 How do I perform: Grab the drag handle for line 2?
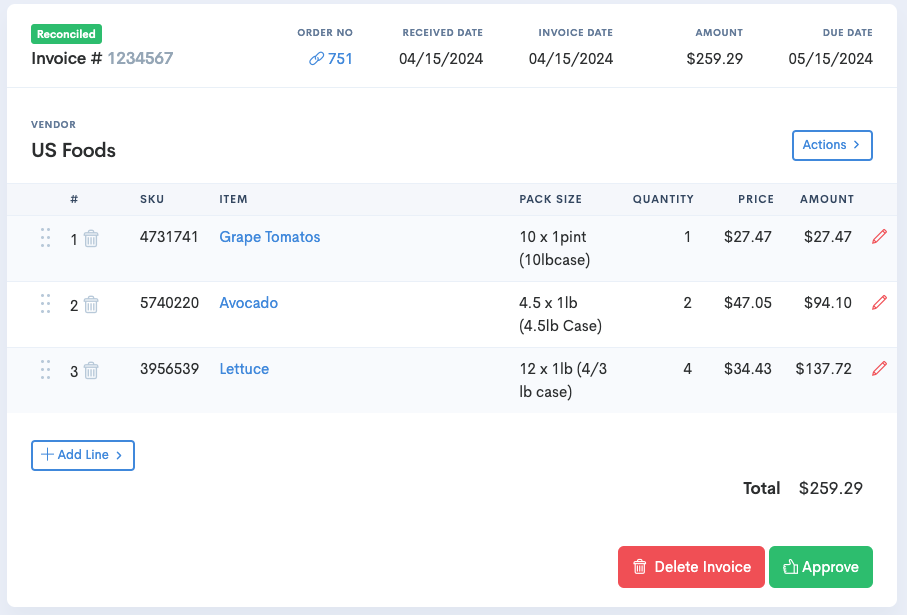click(x=46, y=304)
